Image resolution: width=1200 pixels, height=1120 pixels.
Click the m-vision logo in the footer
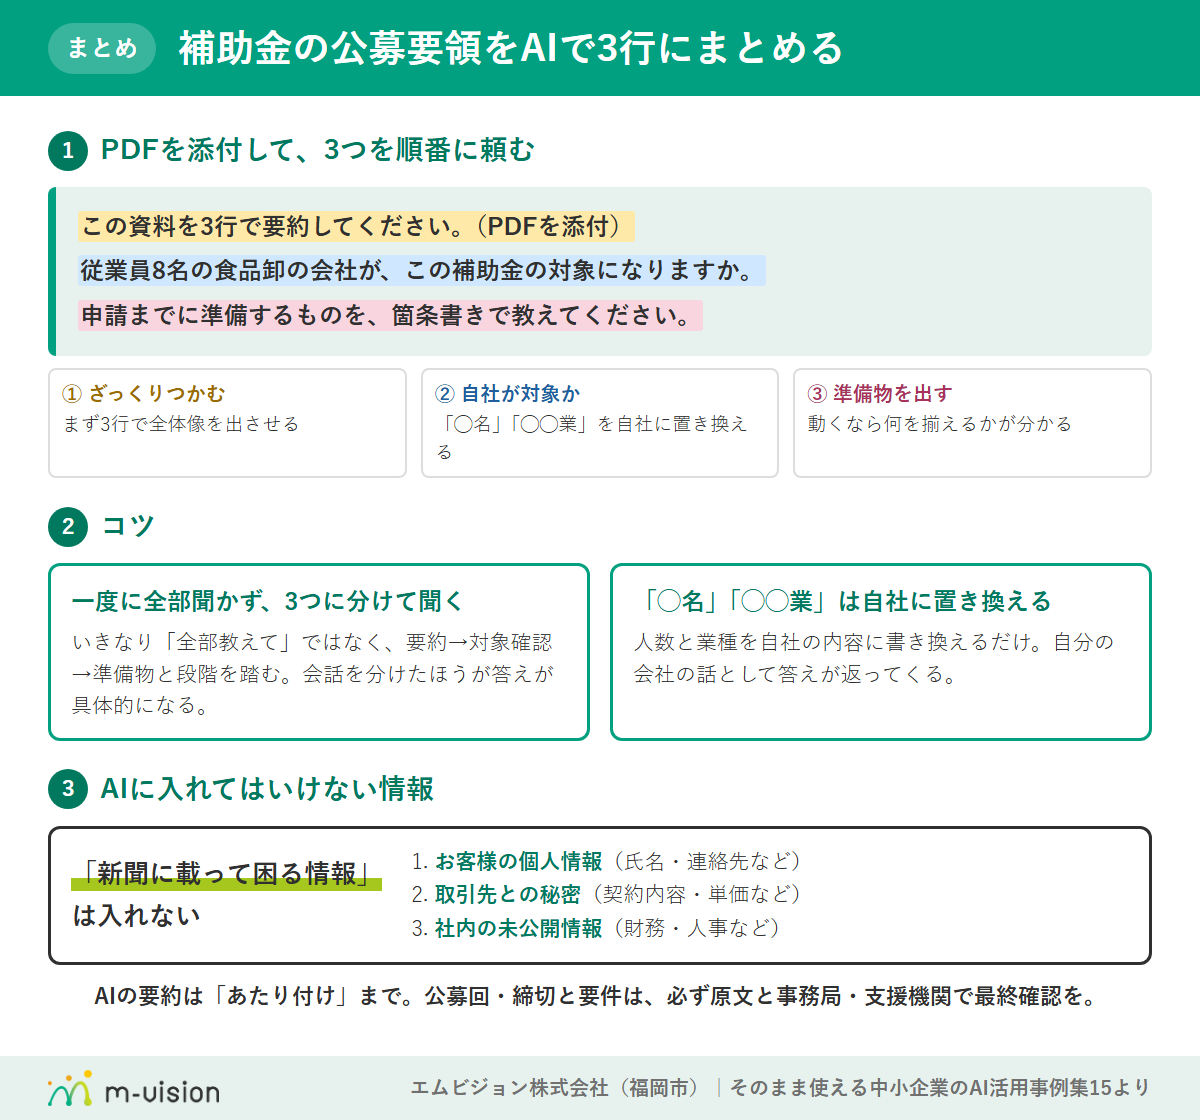click(133, 1090)
